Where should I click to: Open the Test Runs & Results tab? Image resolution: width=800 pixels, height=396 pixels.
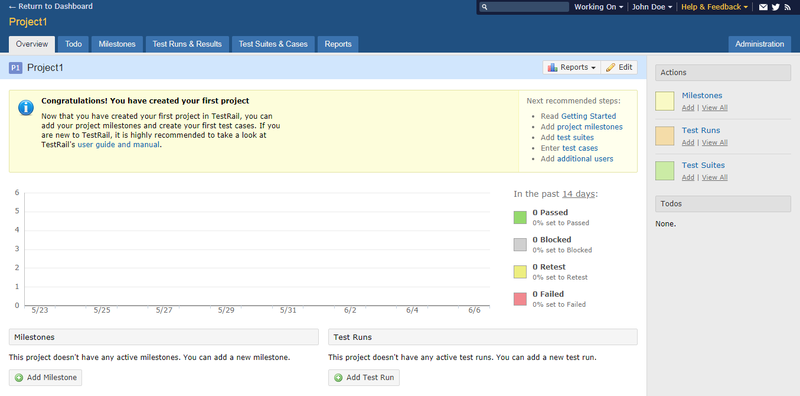click(x=187, y=44)
